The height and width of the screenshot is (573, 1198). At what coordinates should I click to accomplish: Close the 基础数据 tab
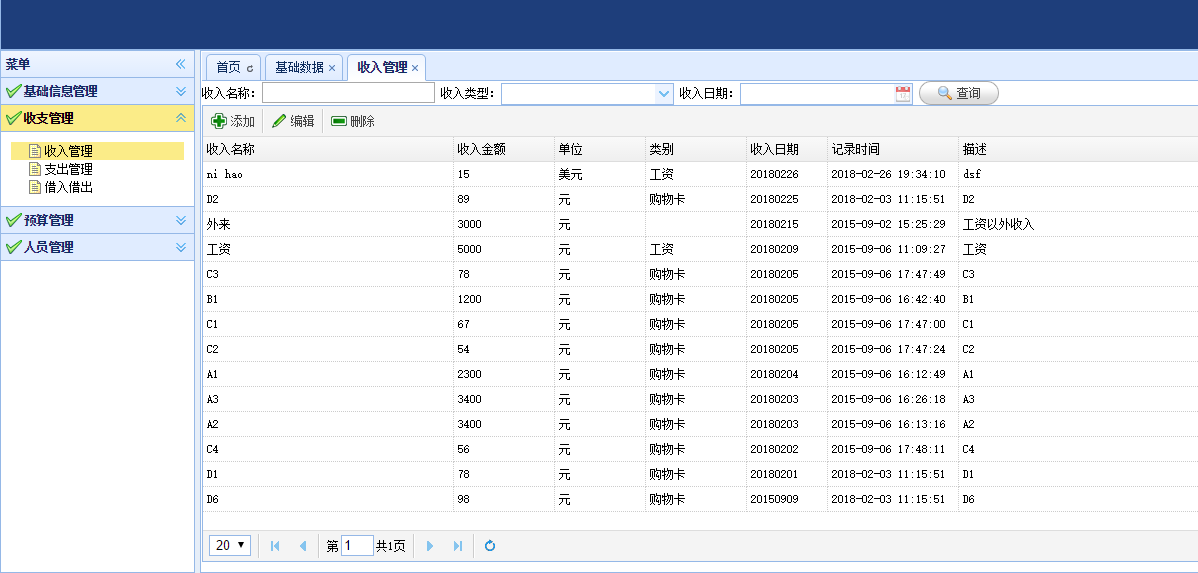pyautogui.click(x=332, y=68)
